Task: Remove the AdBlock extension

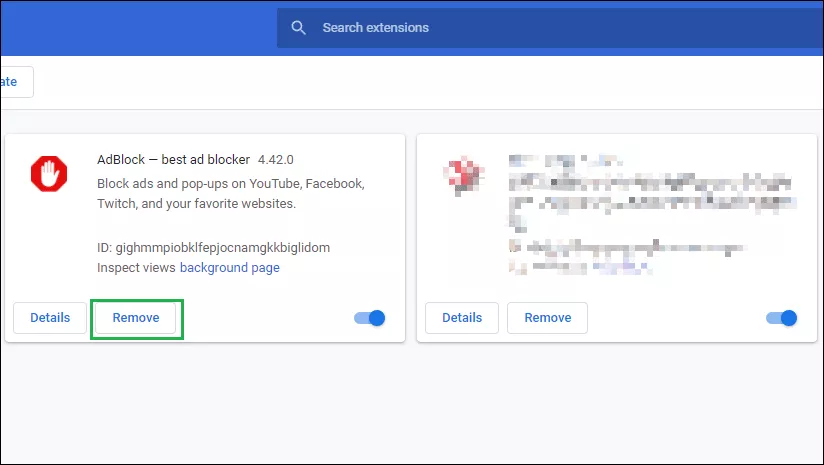Action: [136, 318]
